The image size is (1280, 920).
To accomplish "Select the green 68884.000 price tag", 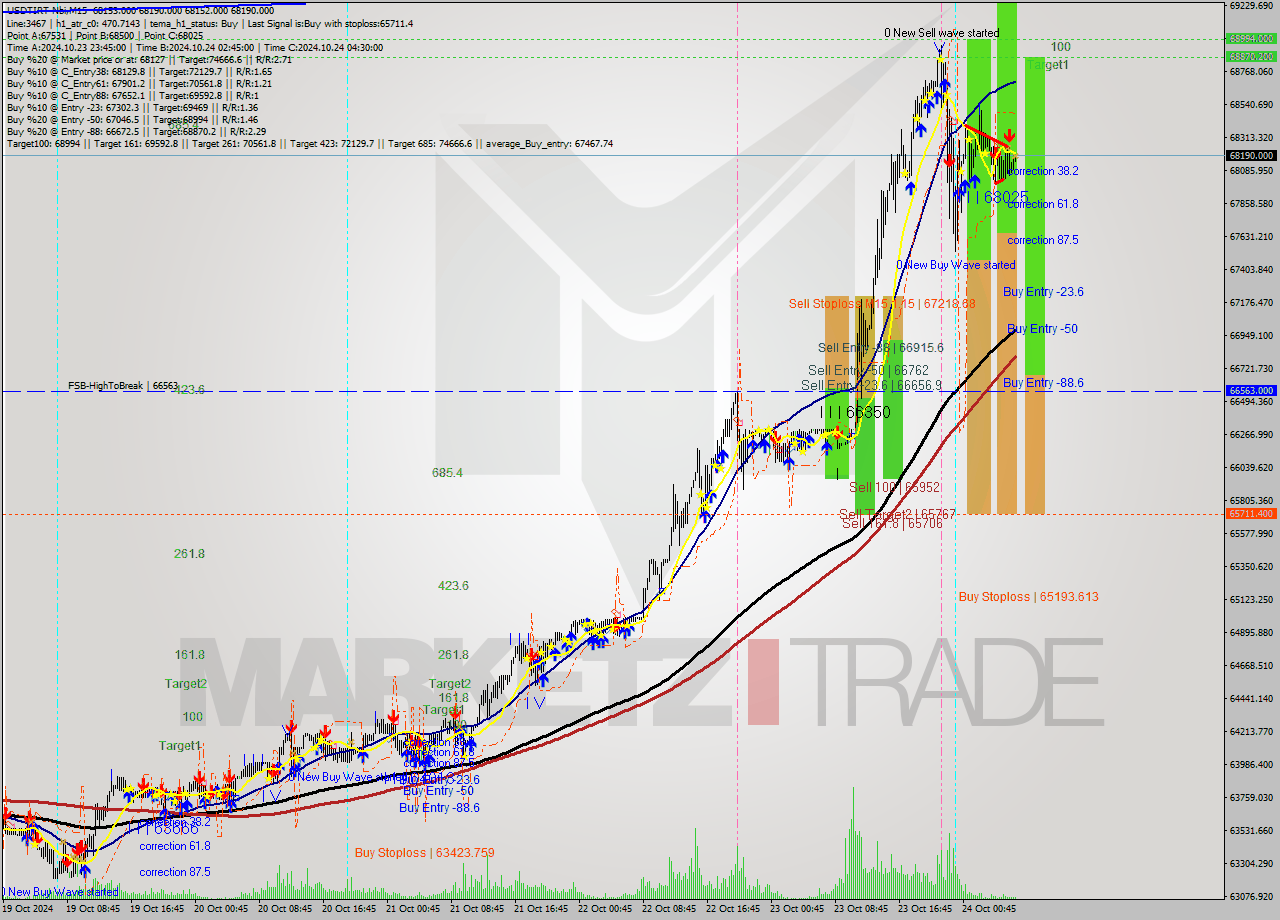I will [x=1250, y=39].
